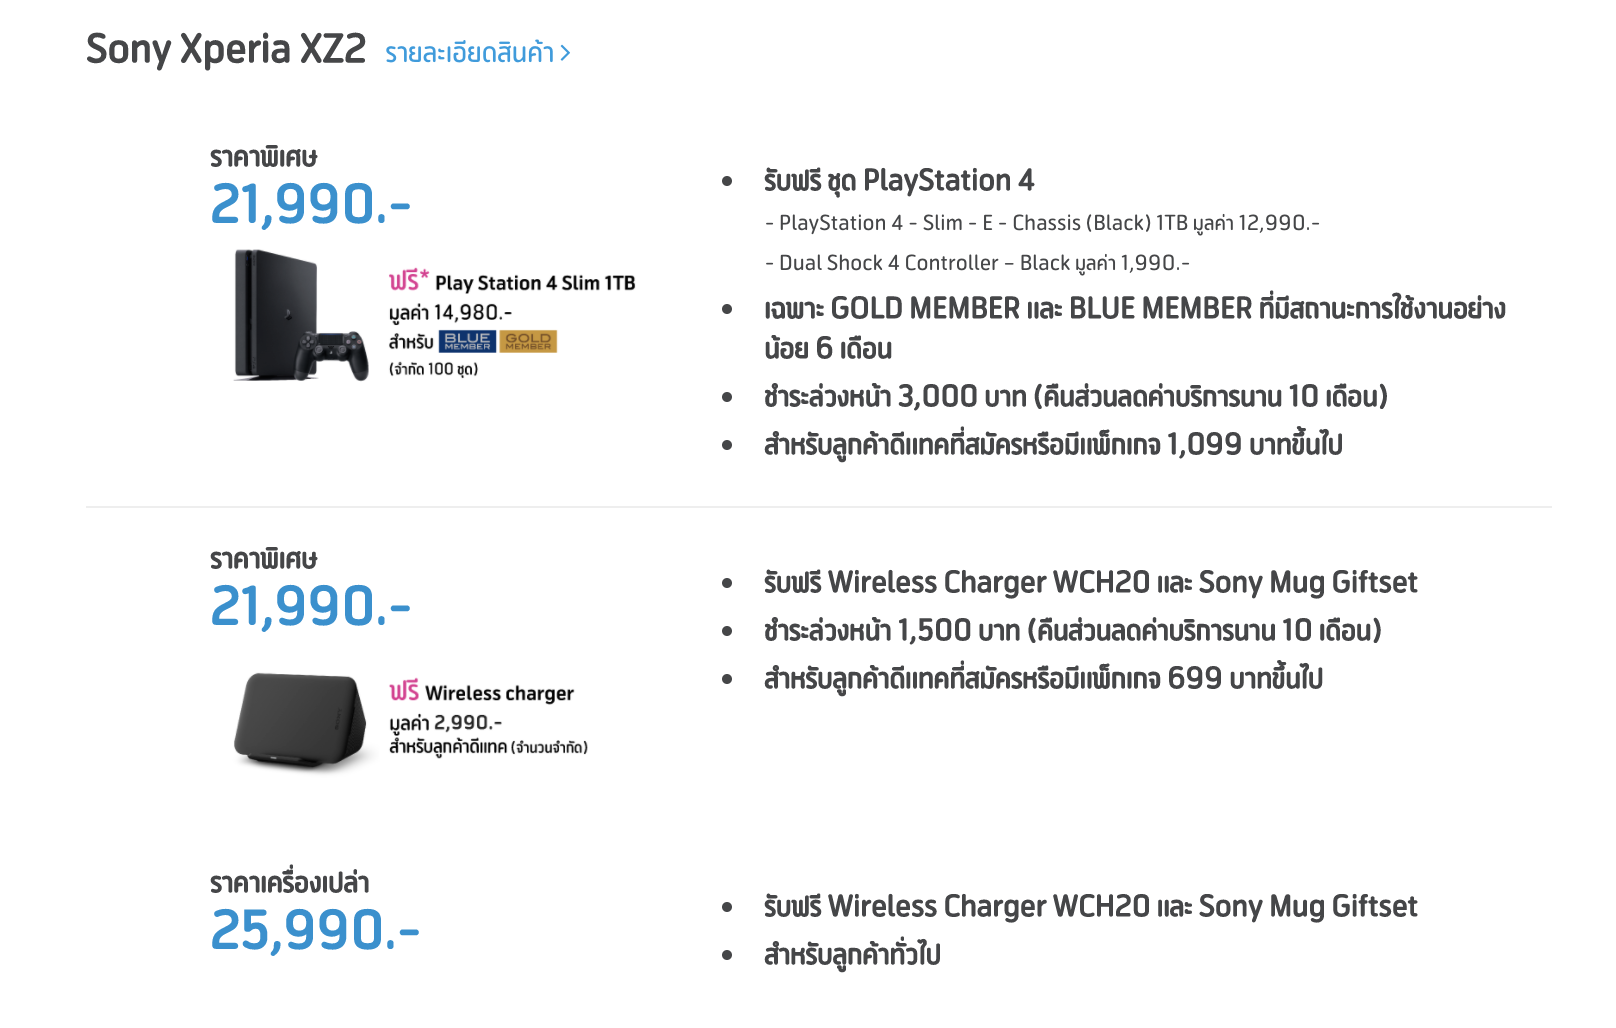Click the black wireless charger image
The width and height of the screenshot is (1616, 1028).
coord(300,720)
